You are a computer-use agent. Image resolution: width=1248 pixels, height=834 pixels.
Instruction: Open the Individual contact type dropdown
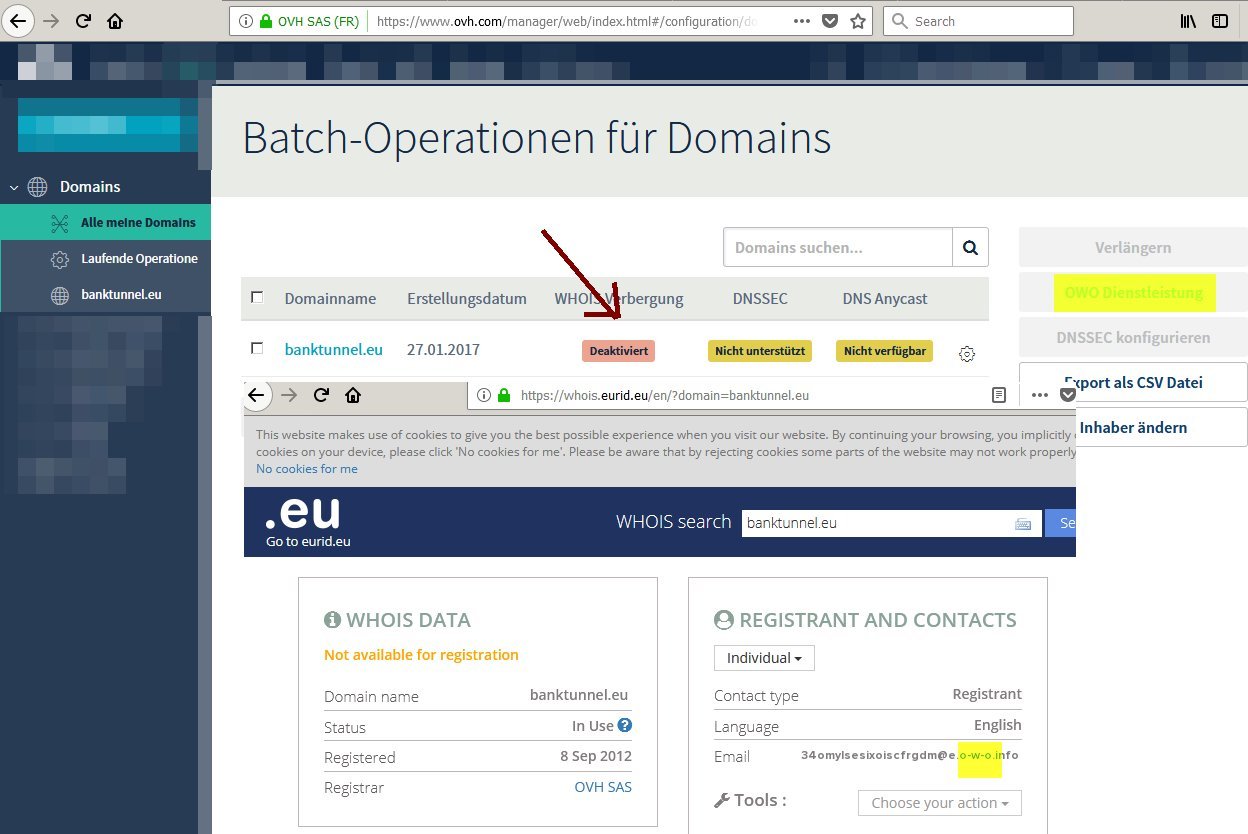click(764, 658)
